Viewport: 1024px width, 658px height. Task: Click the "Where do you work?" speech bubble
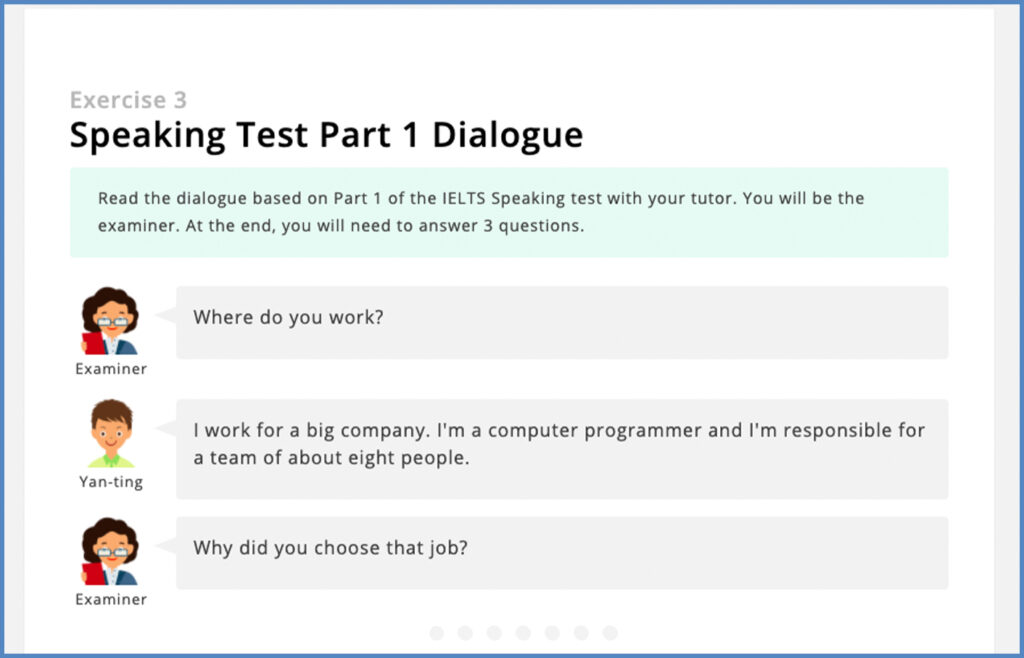pos(562,322)
